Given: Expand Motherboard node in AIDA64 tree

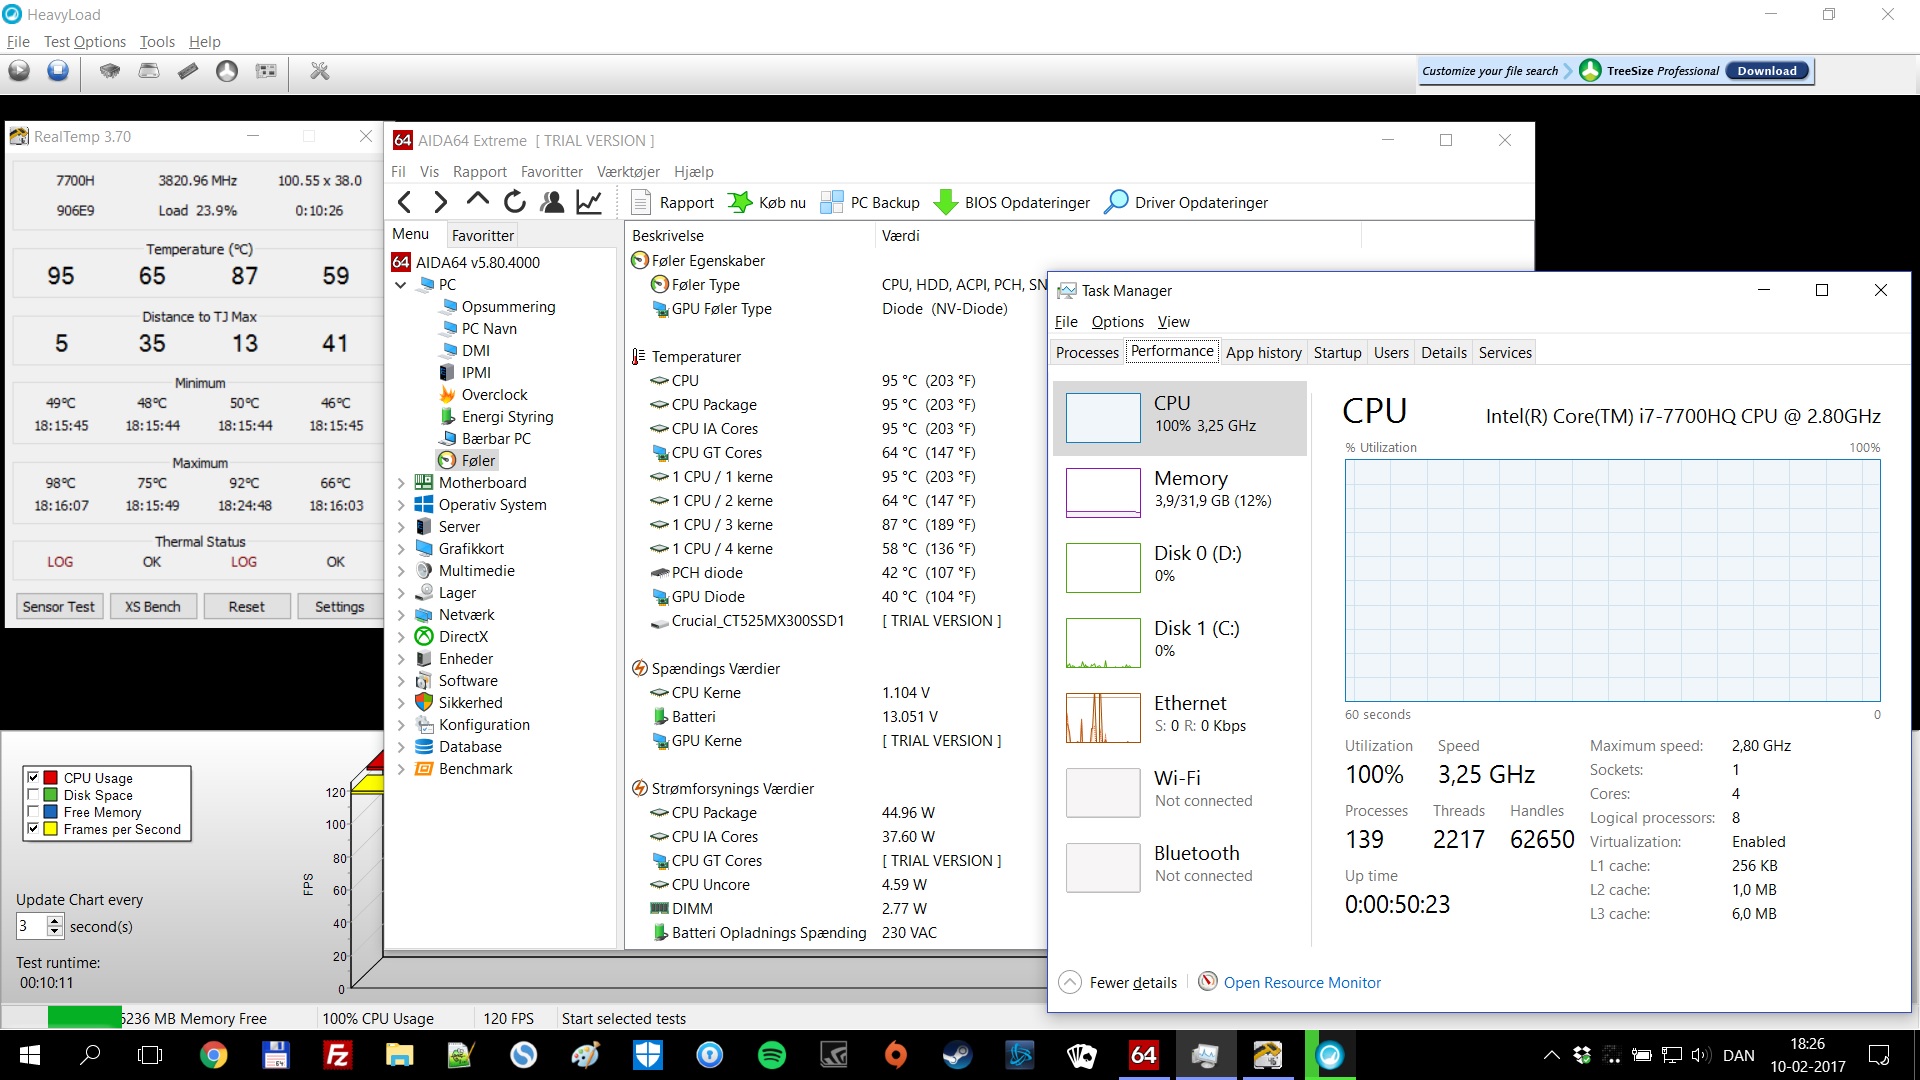Looking at the screenshot, I should (401, 483).
